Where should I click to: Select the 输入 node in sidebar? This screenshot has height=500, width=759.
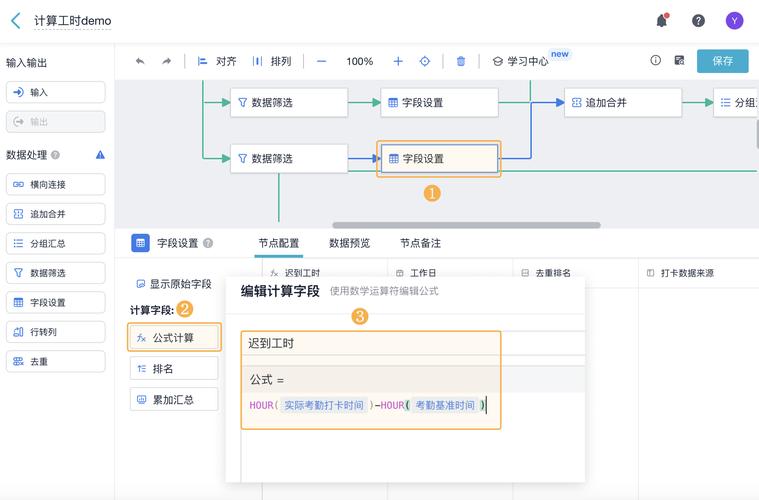pos(56,92)
